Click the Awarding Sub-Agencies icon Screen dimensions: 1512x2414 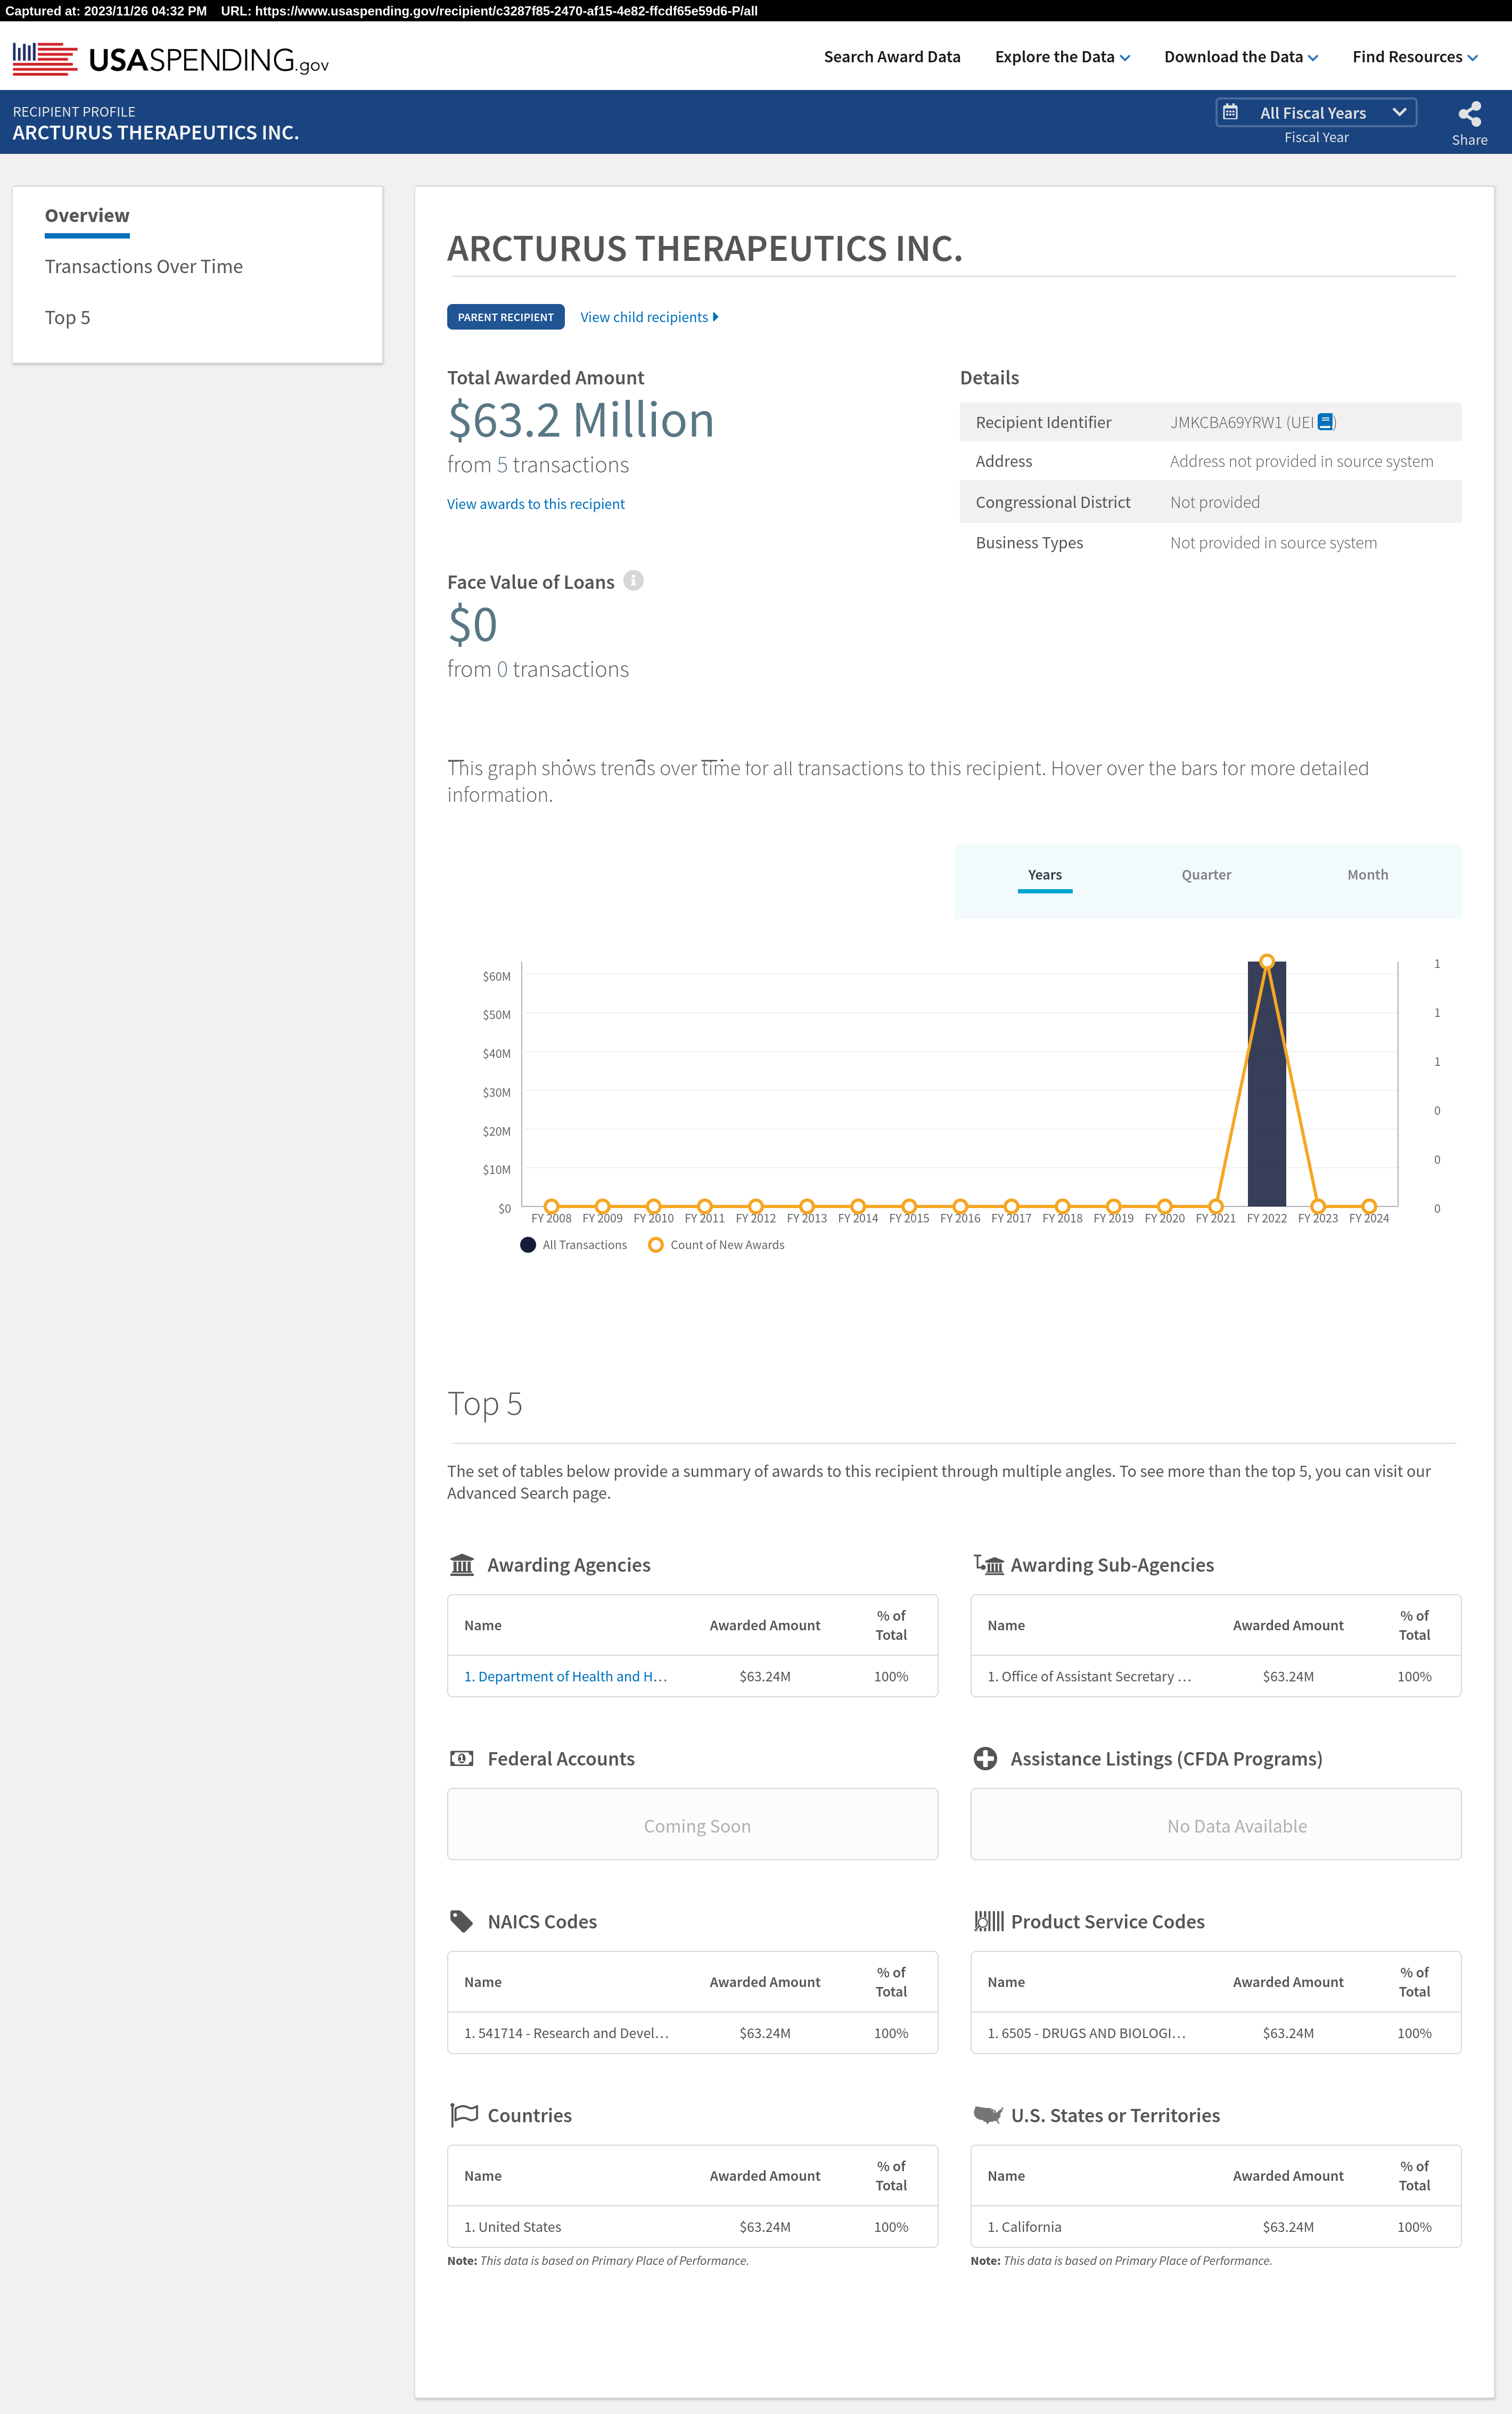coord(988,1564)
